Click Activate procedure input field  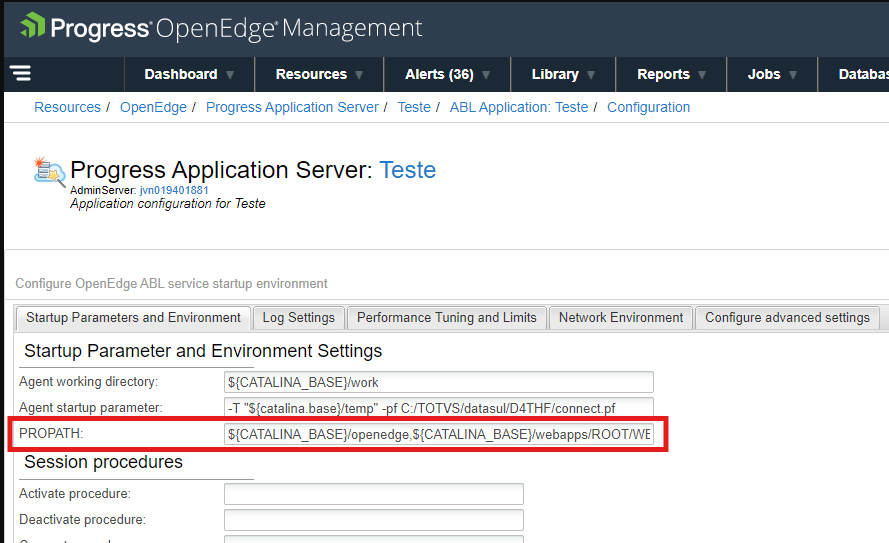[374, 494]
